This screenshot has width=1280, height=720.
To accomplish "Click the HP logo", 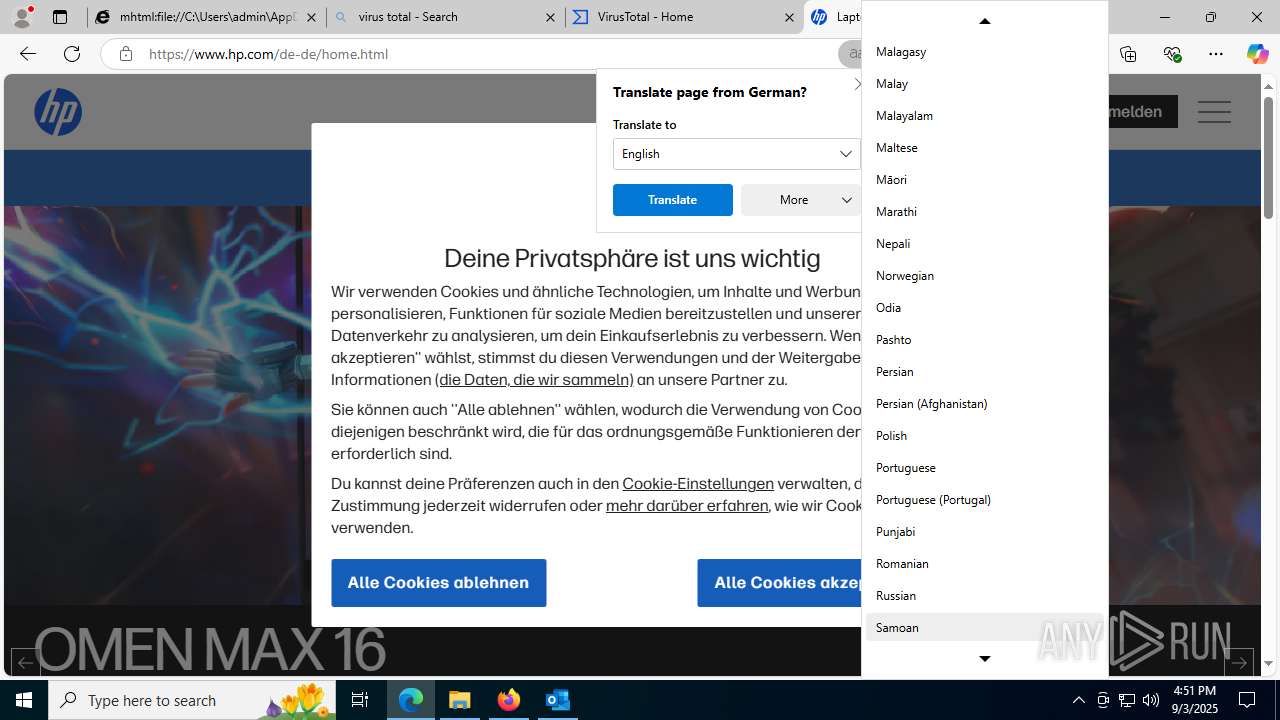I will 58,111.
